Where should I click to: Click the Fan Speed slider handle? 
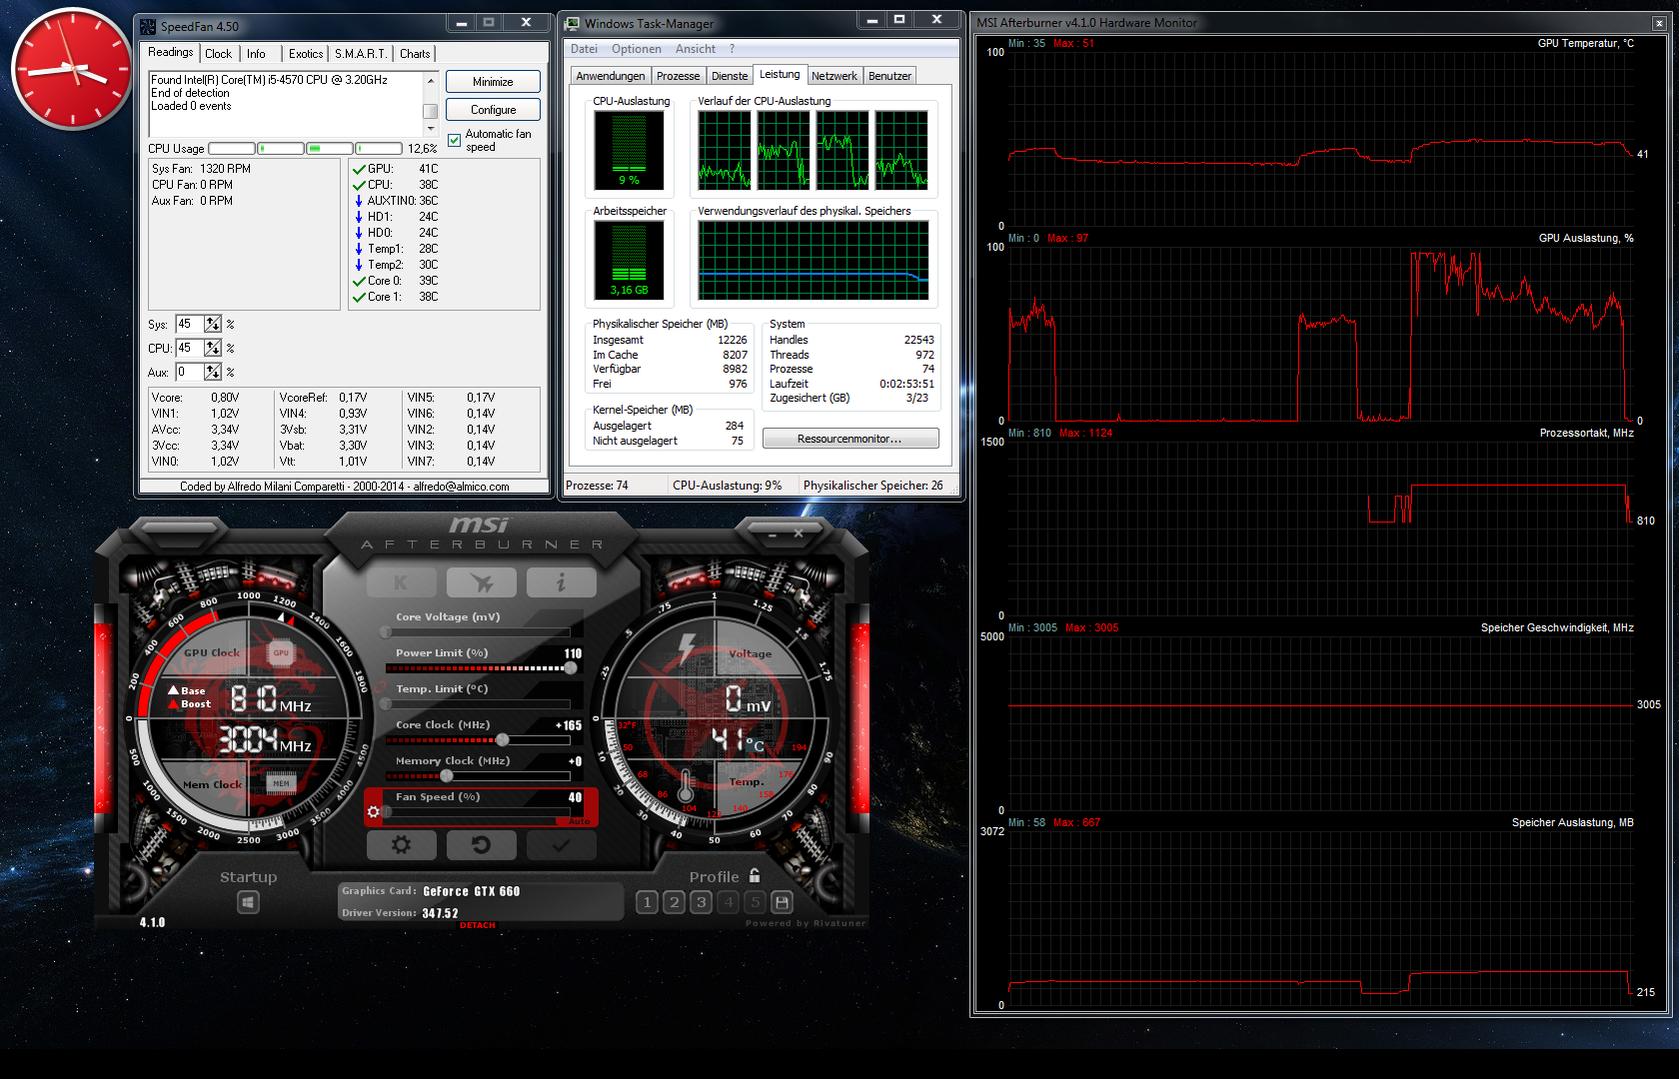[x=386, y=812]
